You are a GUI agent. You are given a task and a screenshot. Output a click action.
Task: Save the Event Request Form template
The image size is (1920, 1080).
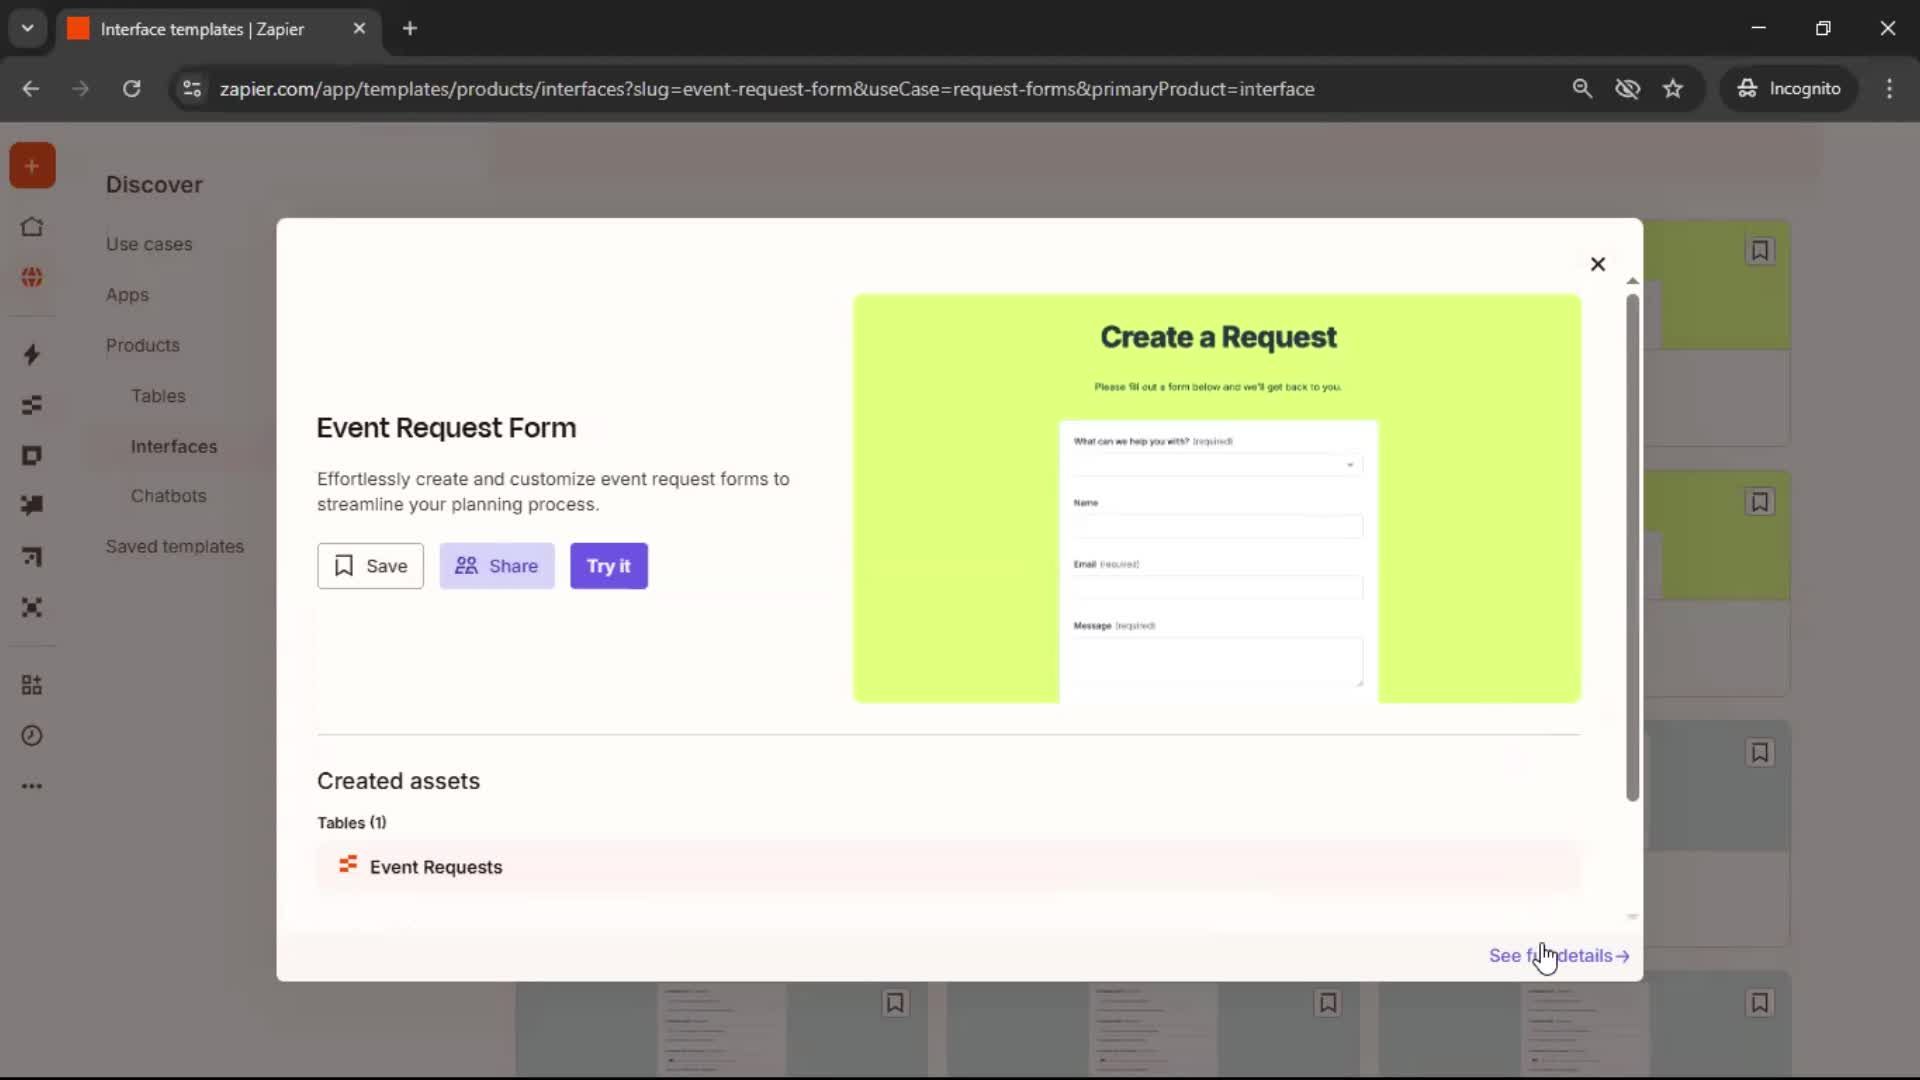370,566
